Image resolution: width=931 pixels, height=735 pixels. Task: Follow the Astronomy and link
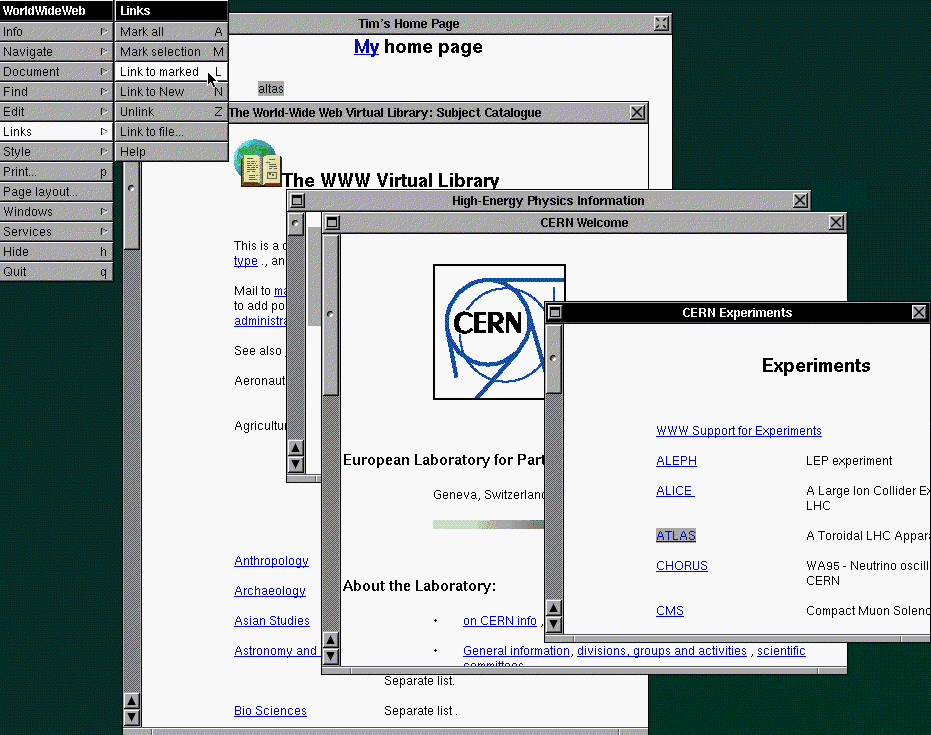click(276, 651)
